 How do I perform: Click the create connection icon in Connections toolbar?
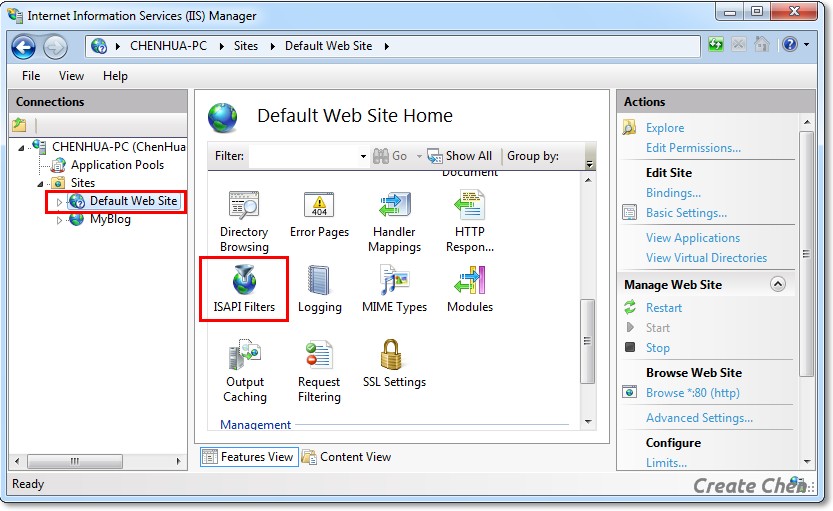click(x=19, y=125)
